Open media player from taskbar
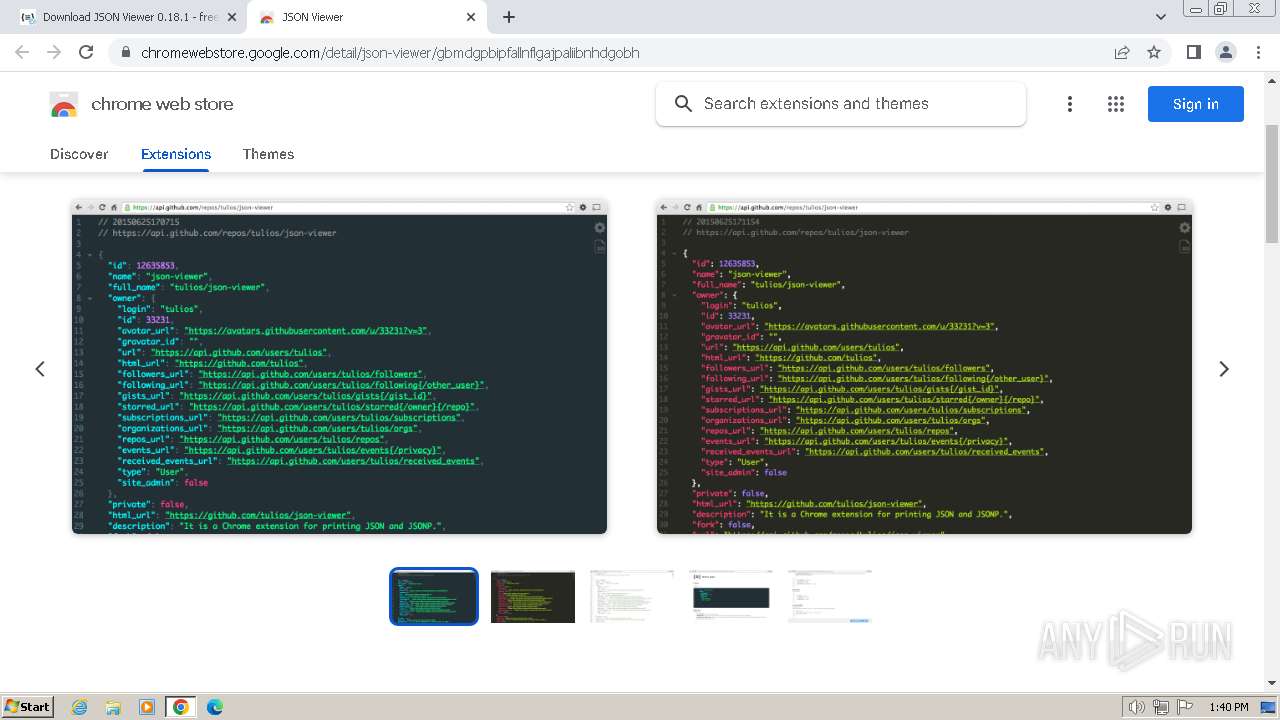This screenshot has width=1280, height=720. point(146,707)
